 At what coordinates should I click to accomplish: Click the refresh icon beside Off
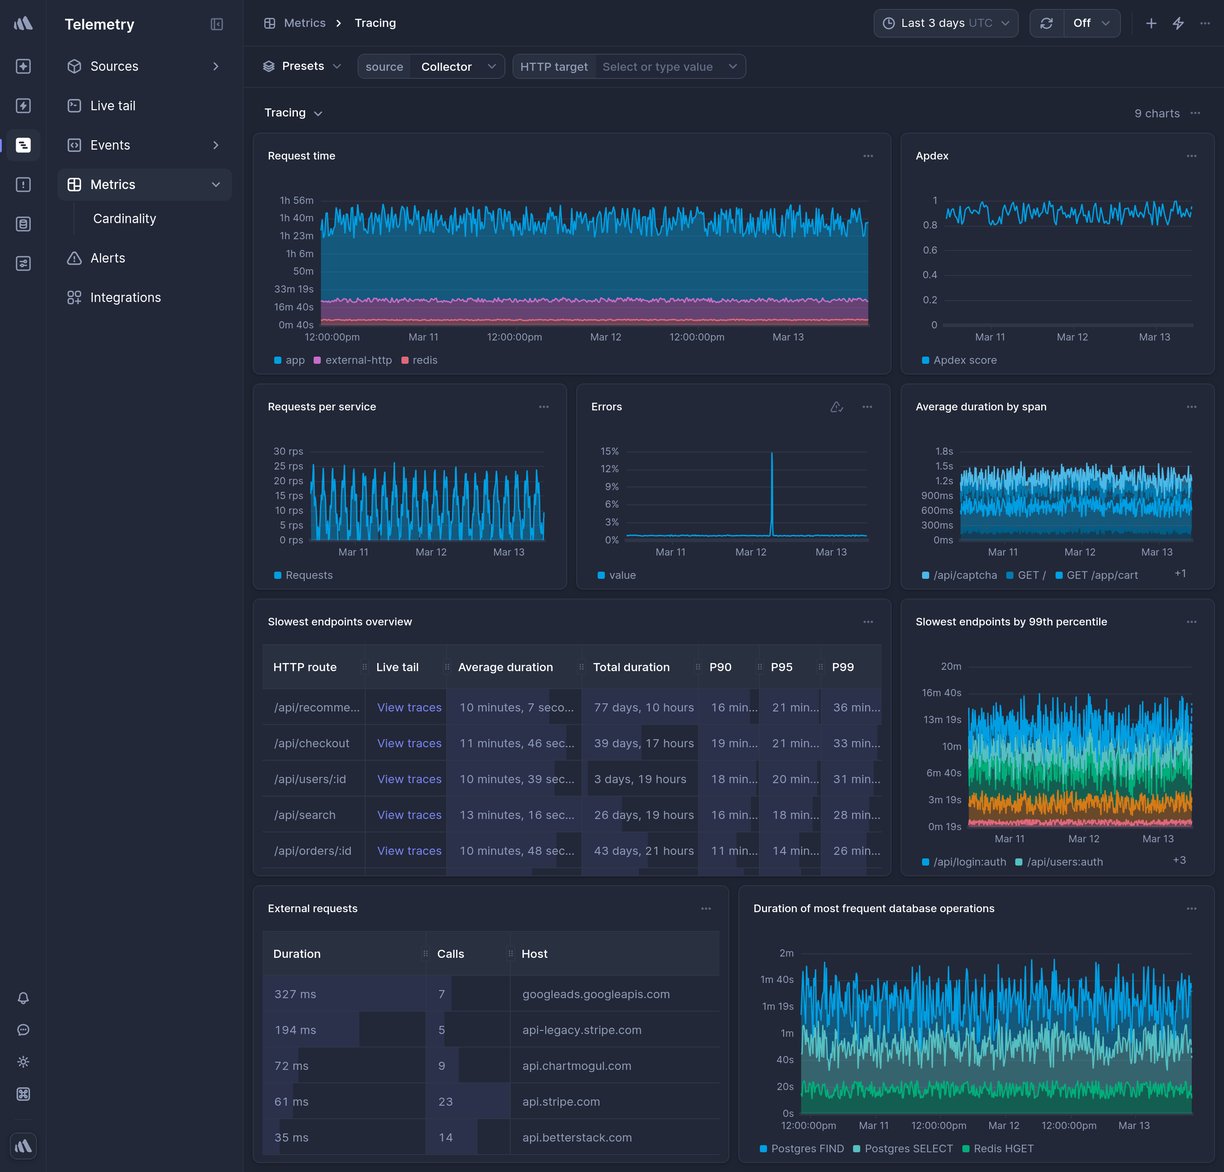coord(1046,22)
